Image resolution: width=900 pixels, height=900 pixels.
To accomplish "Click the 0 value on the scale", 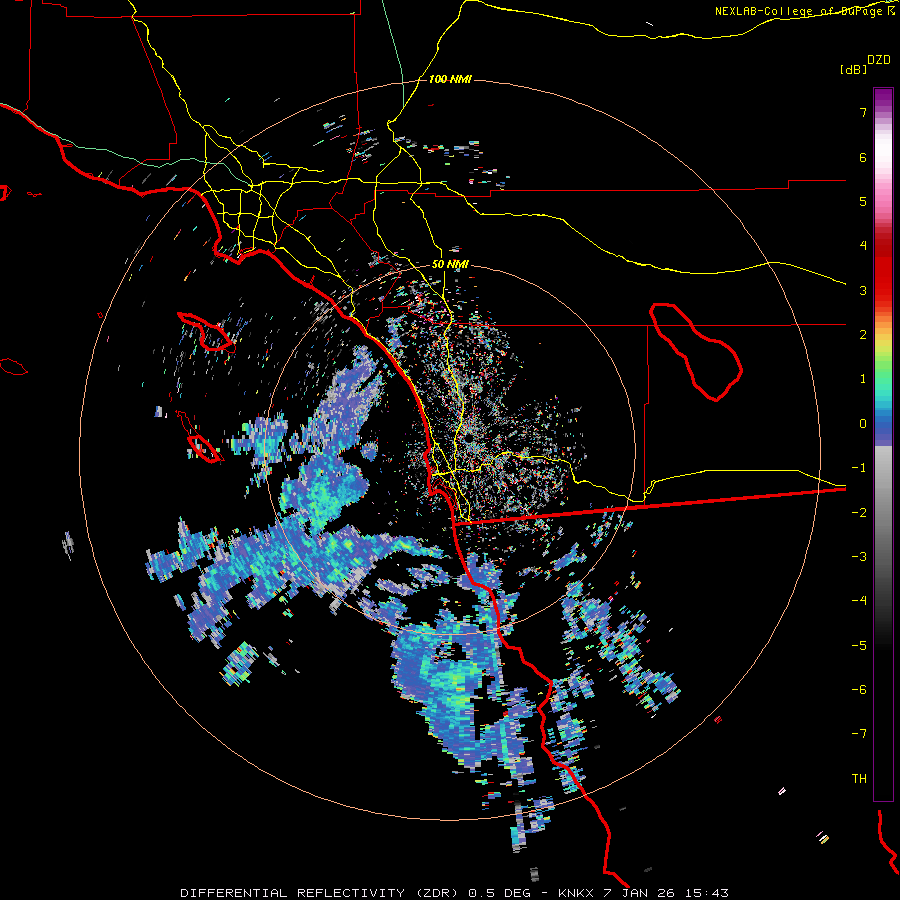I will tap(863, 424).
